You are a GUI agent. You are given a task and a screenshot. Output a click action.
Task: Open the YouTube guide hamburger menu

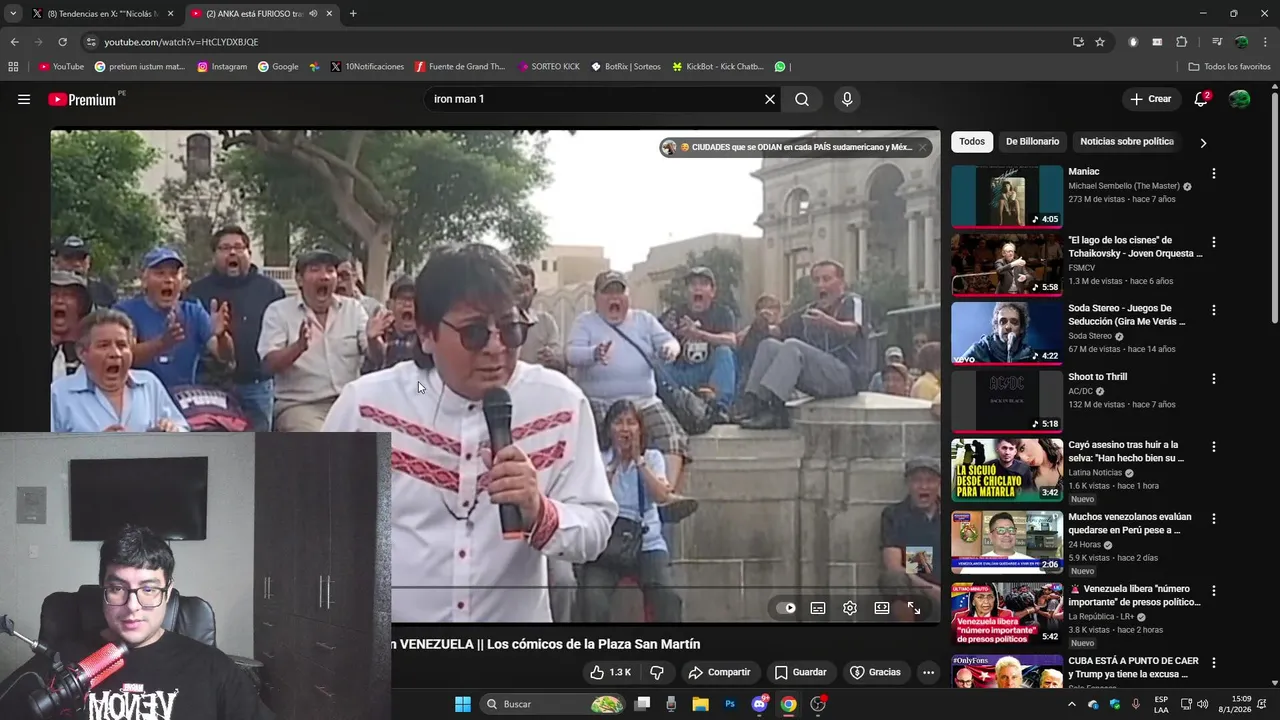[24, 99]
